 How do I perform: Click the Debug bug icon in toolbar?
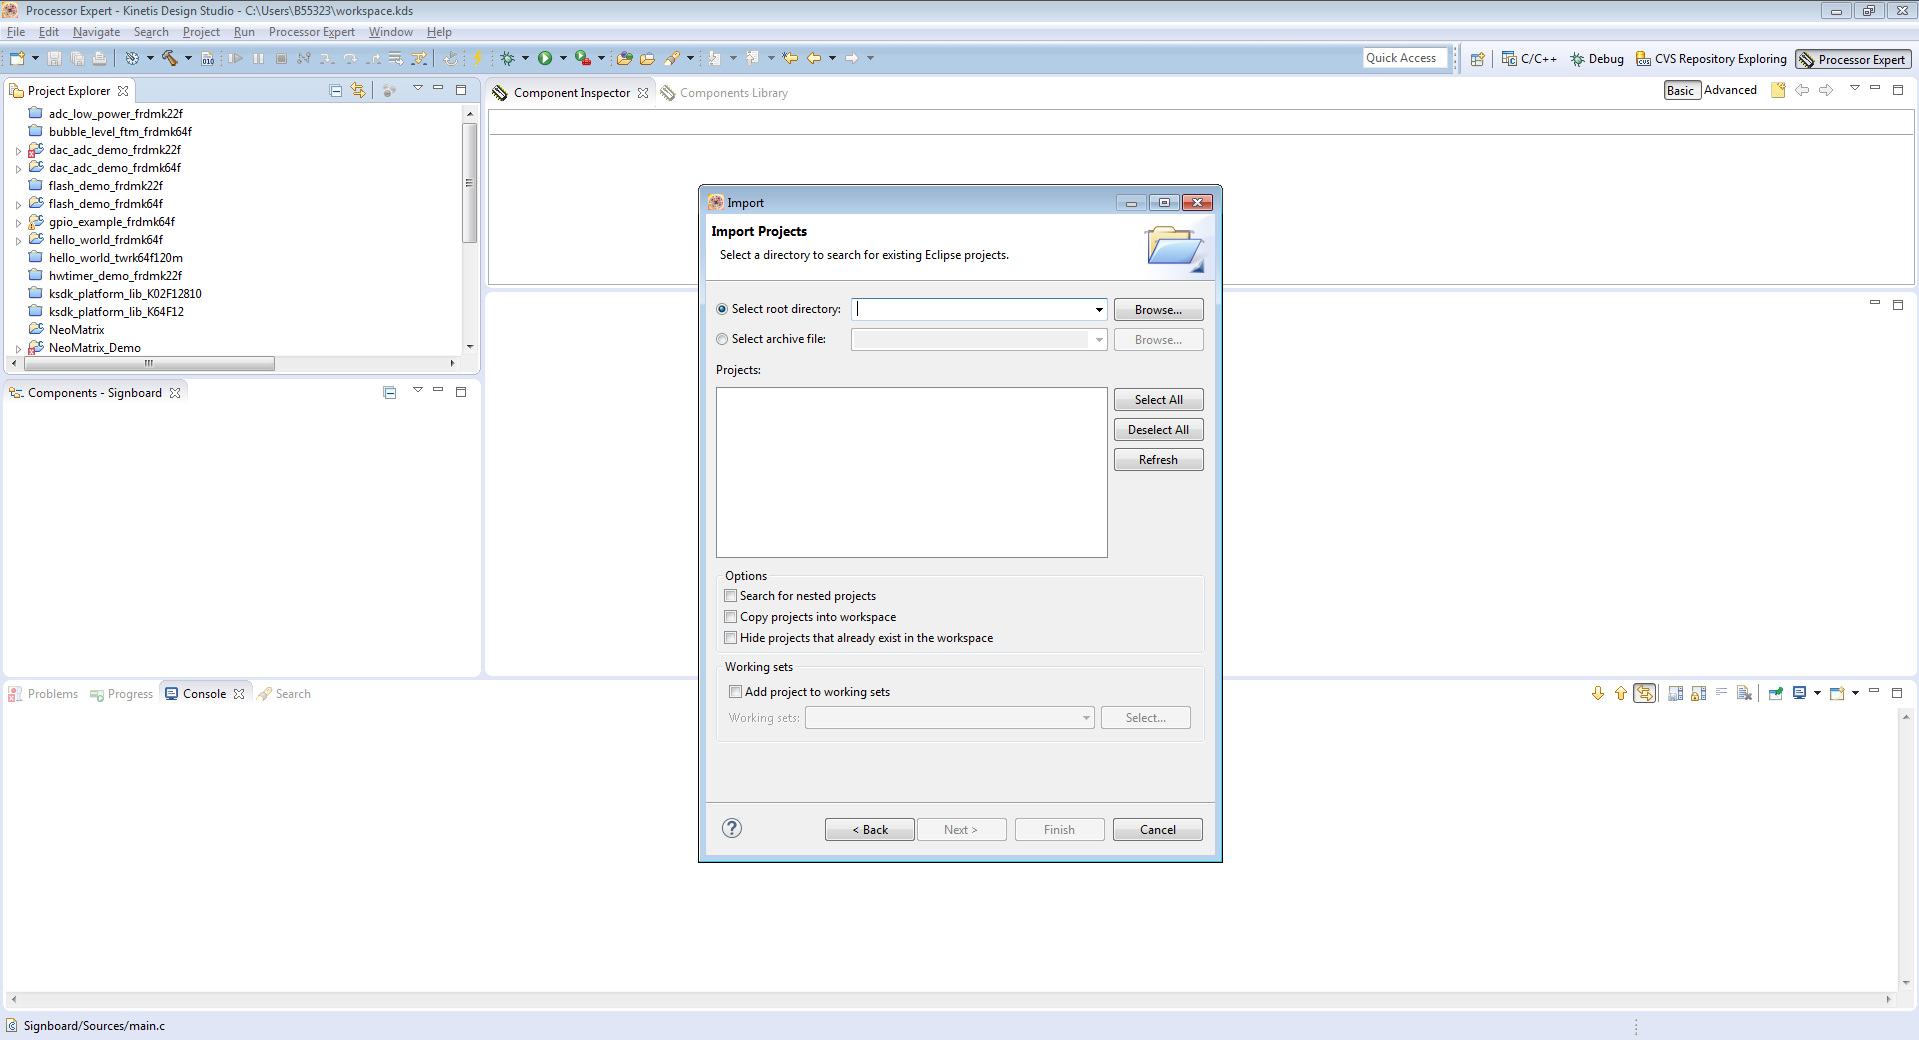tap(508, 58)
